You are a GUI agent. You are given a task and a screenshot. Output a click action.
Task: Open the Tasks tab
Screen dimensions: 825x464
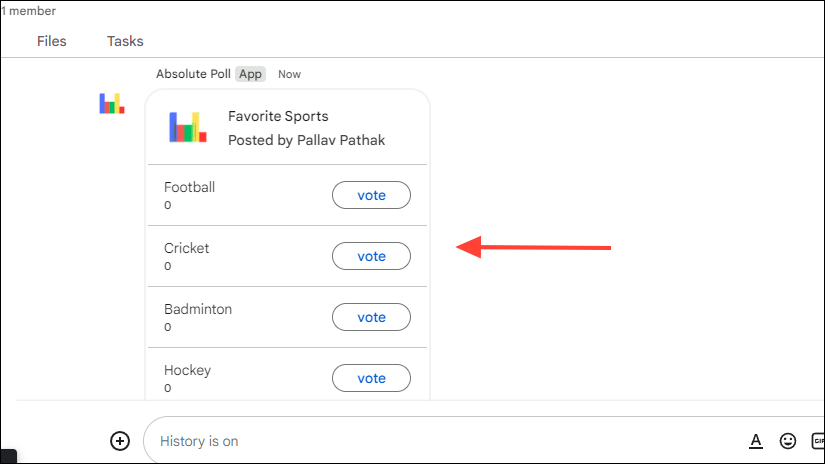pos(125,41)
